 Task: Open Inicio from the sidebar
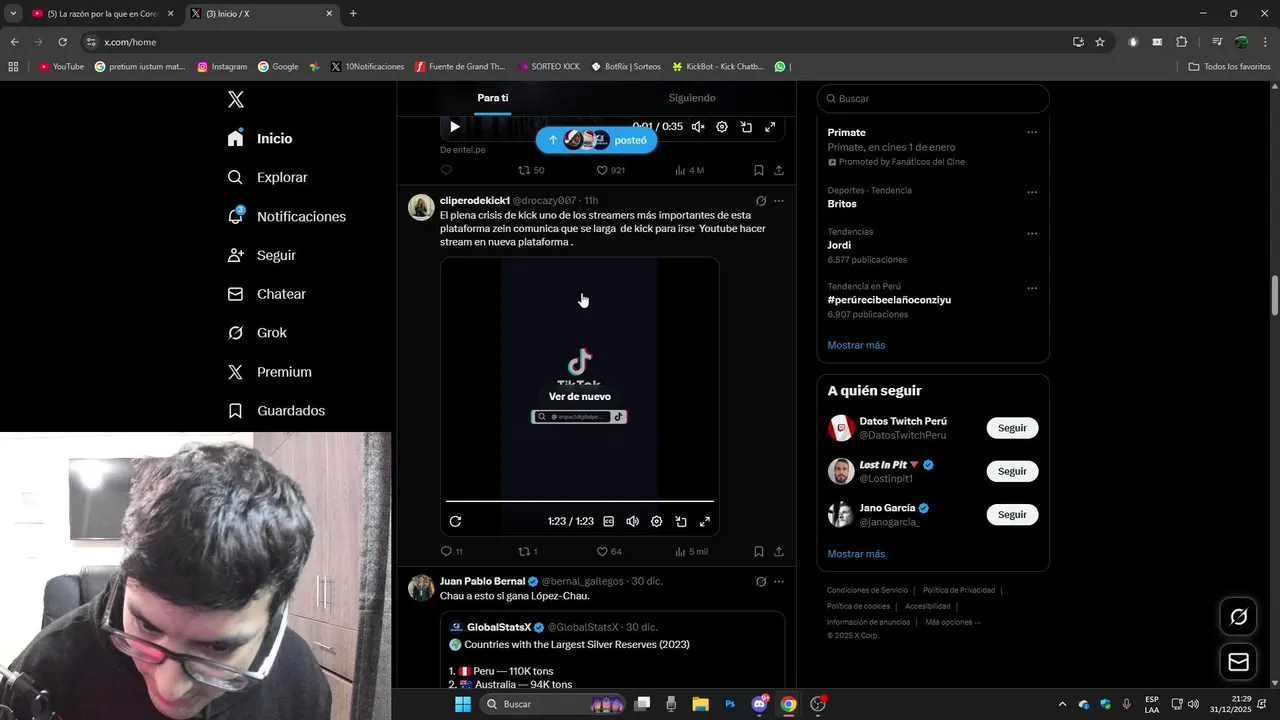click(260, 139)
